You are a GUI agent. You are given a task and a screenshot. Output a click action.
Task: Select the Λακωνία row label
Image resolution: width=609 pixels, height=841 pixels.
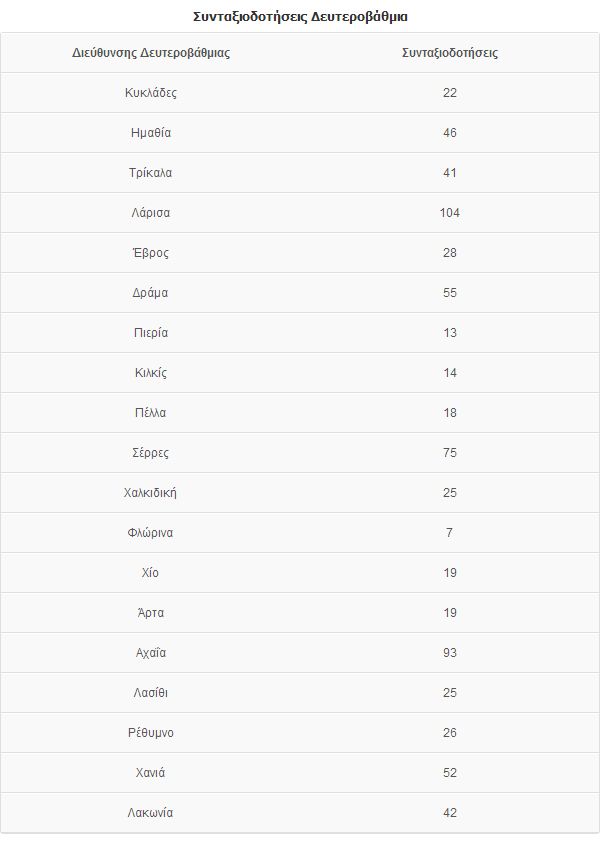coord(152,813)
